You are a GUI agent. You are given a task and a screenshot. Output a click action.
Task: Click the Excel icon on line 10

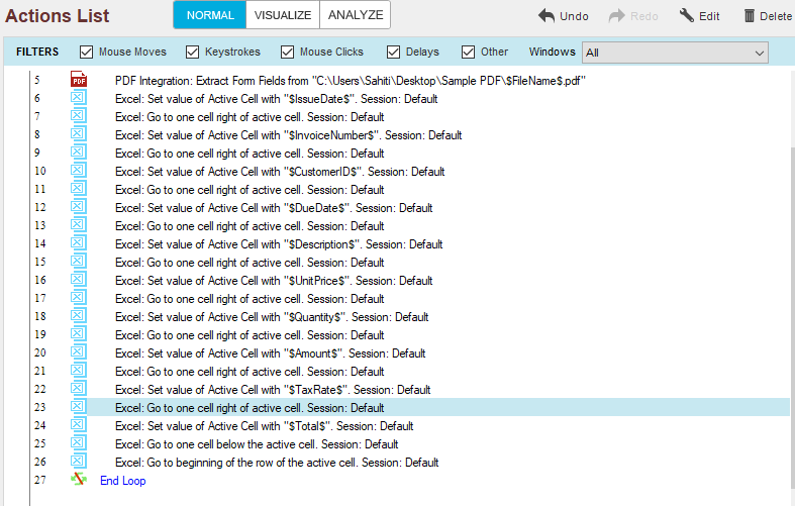(x=78, y=171)
